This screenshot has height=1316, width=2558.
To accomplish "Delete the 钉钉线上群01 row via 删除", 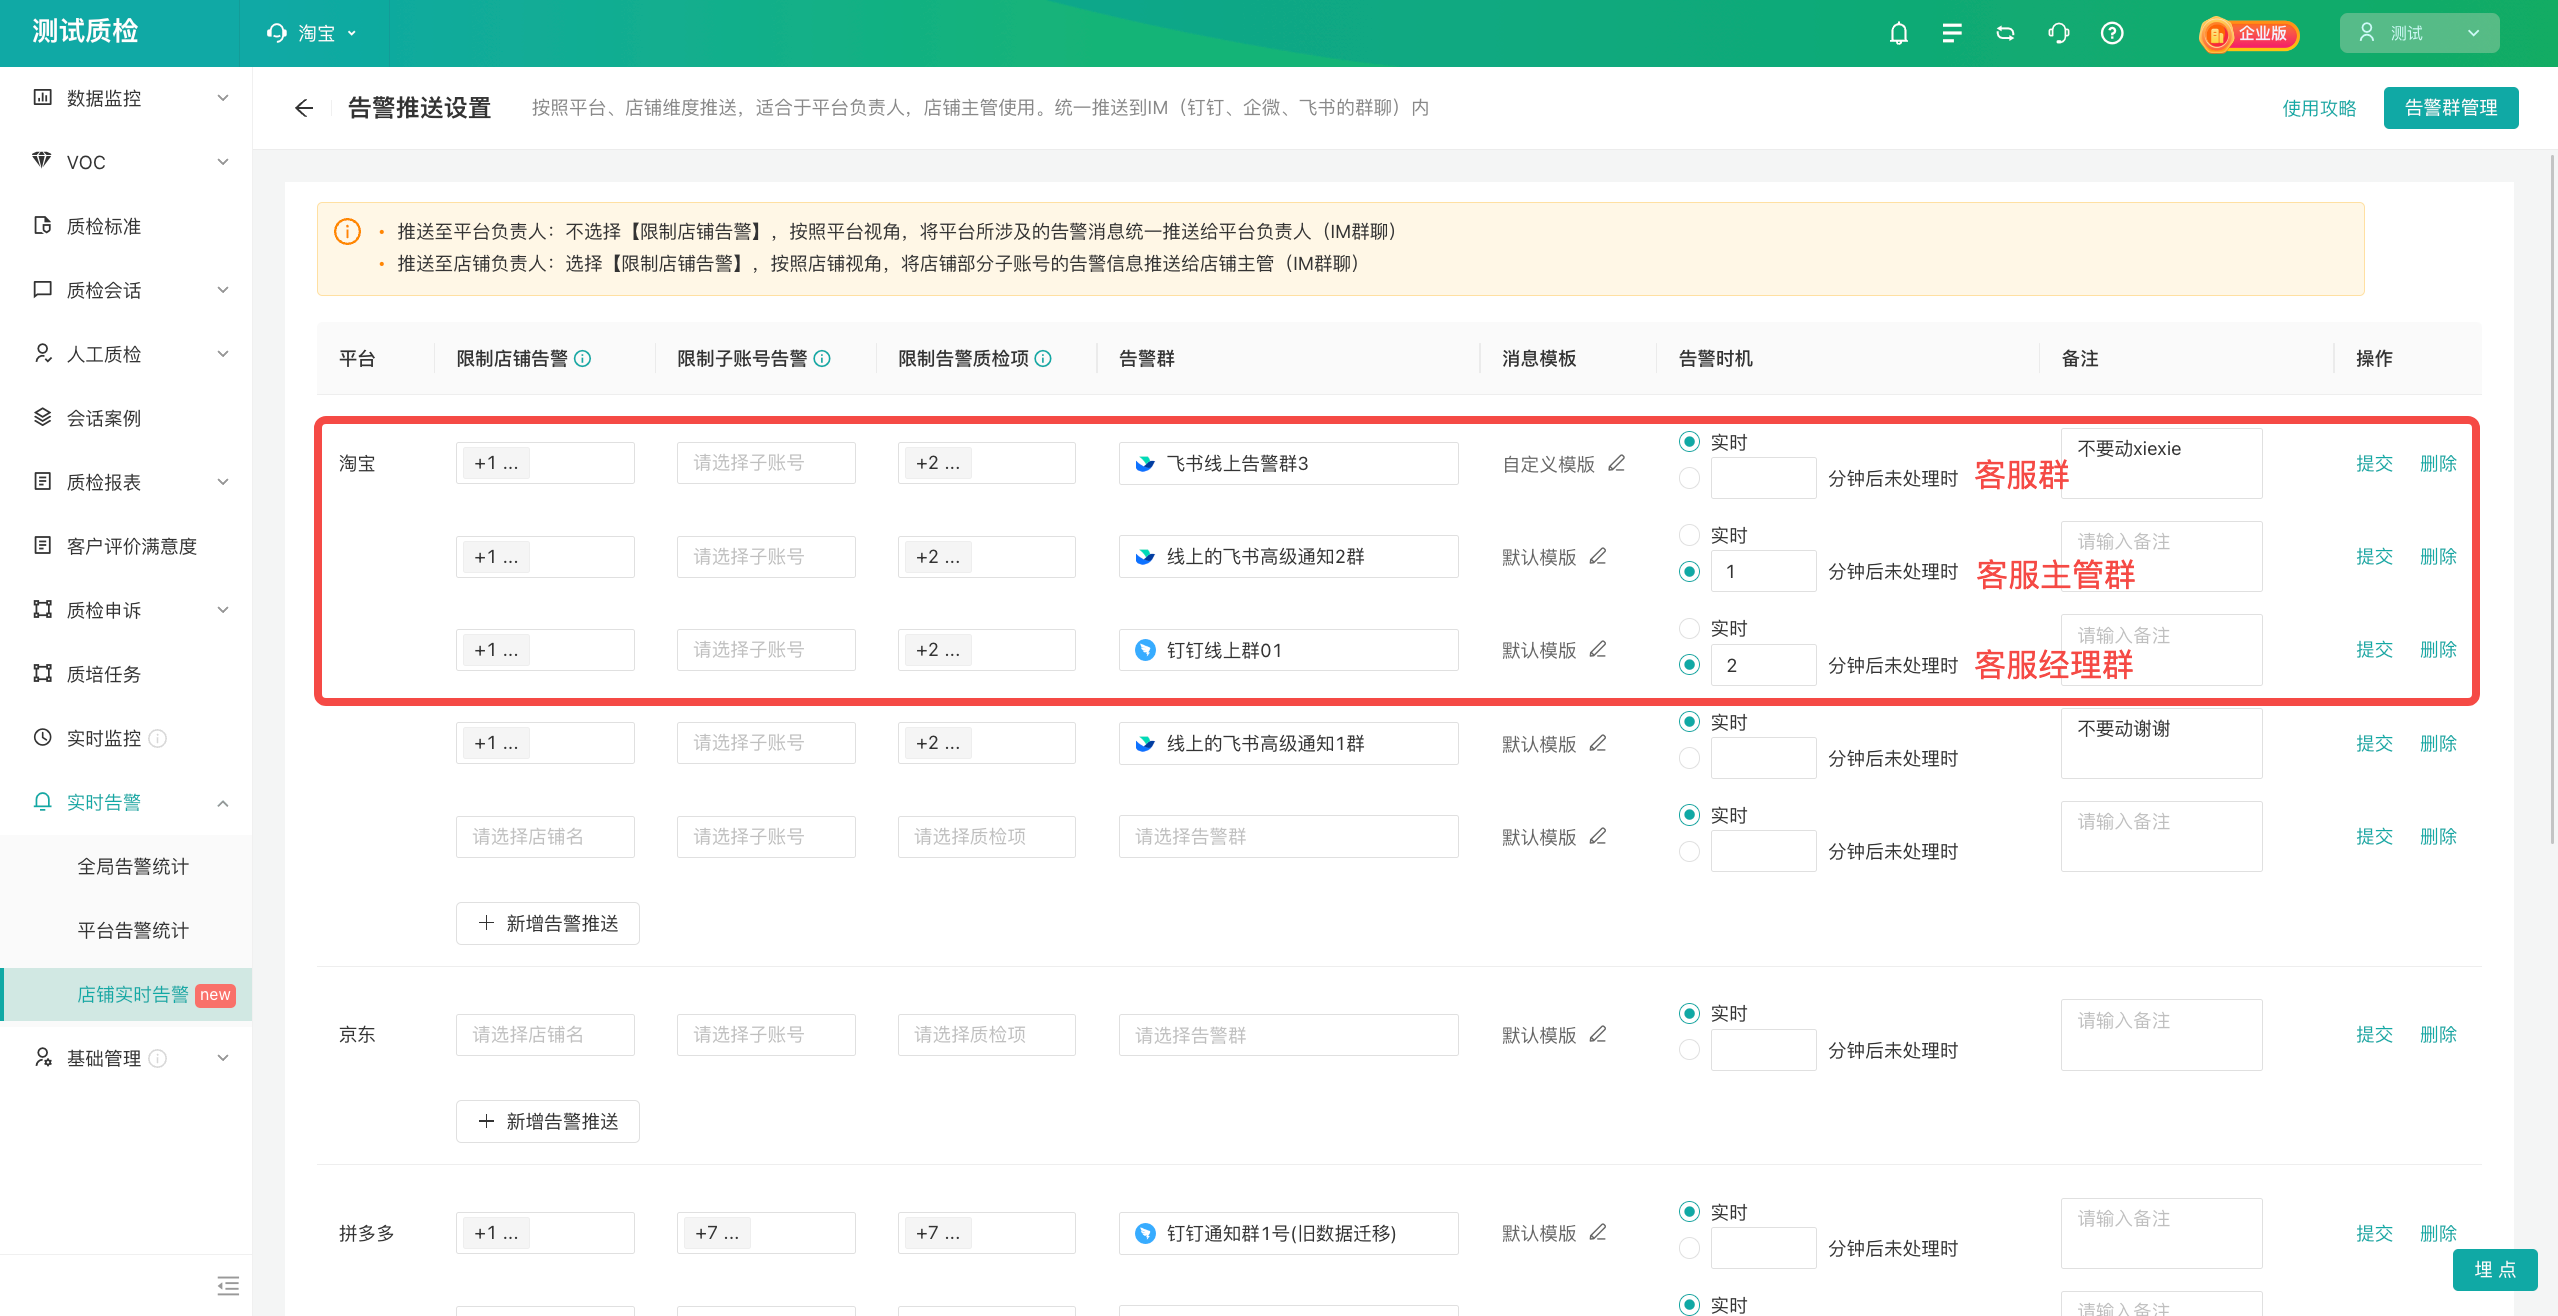I will point(2438,650).
